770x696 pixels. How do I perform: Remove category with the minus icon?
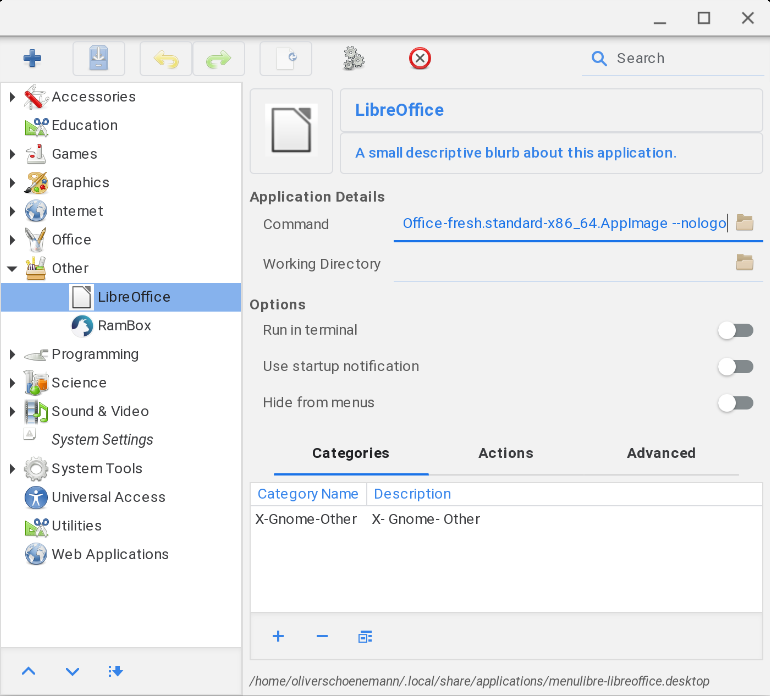(322, 637)
